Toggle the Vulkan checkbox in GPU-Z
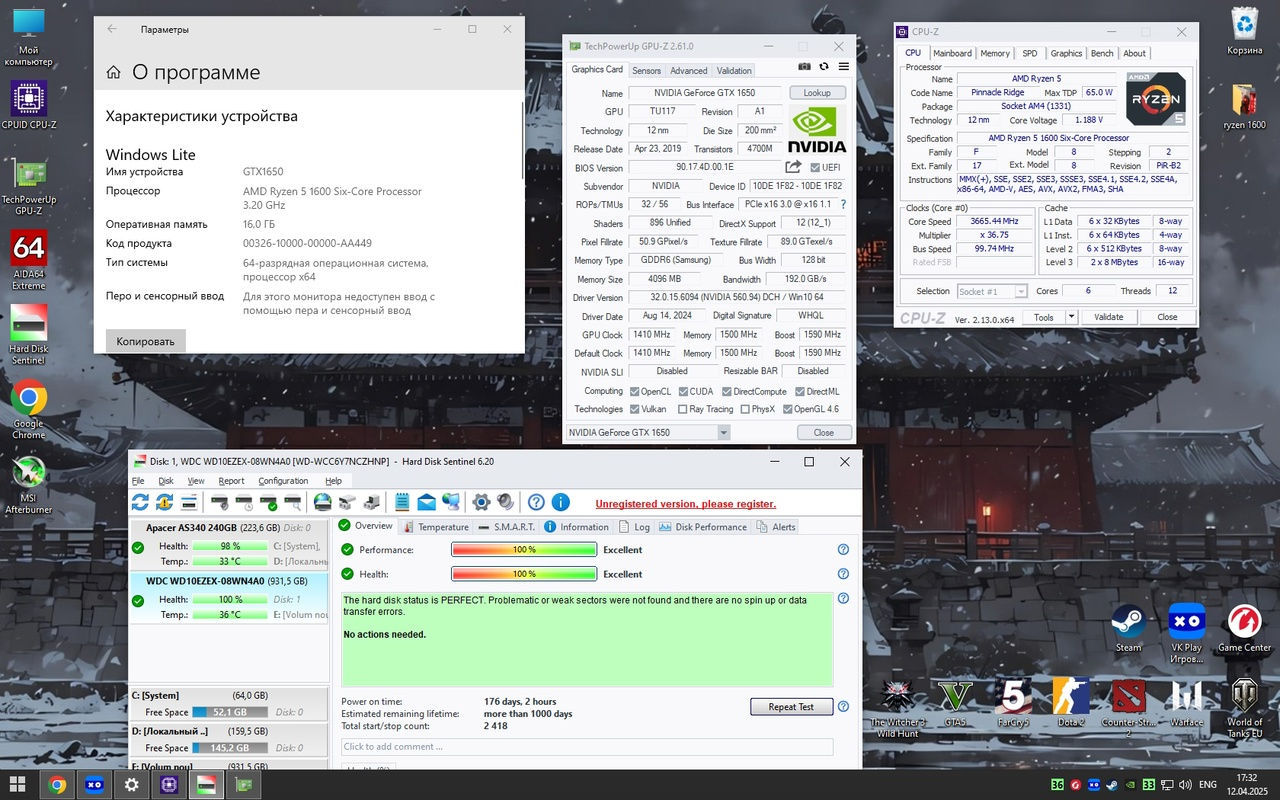Image resolution: width=1280 pixels, height=800 pixels. tap(635, 409)
